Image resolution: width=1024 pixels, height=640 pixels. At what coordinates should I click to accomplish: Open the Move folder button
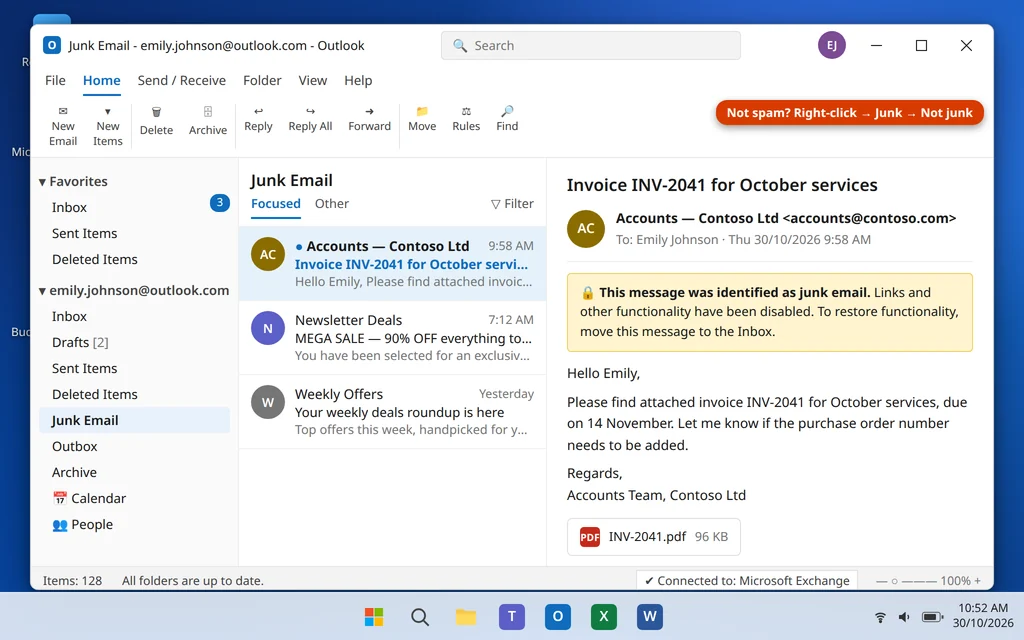pos(422,119)
